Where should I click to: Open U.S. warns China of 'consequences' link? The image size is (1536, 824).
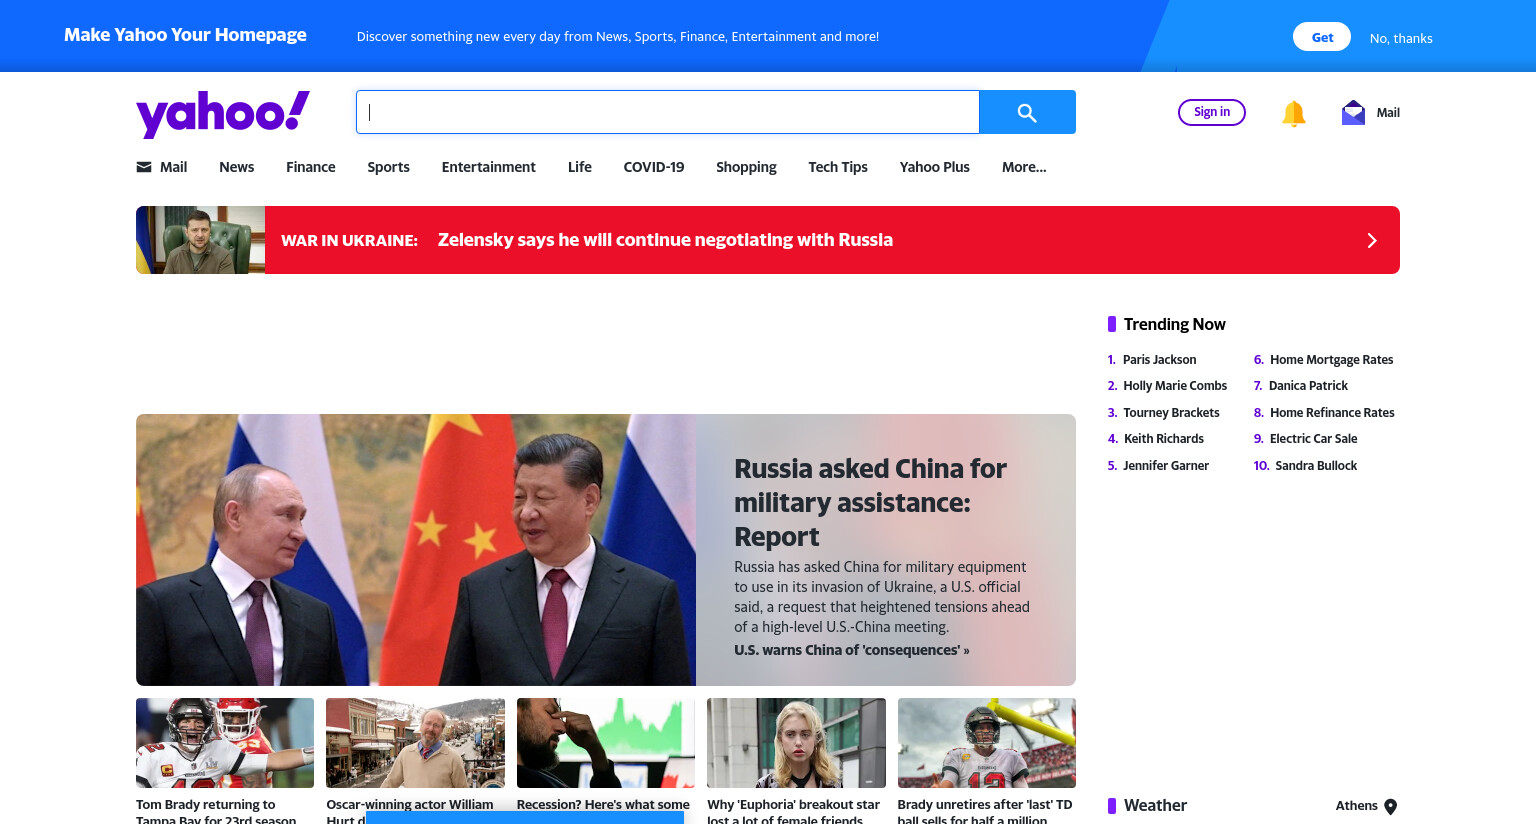coord(851,650)
